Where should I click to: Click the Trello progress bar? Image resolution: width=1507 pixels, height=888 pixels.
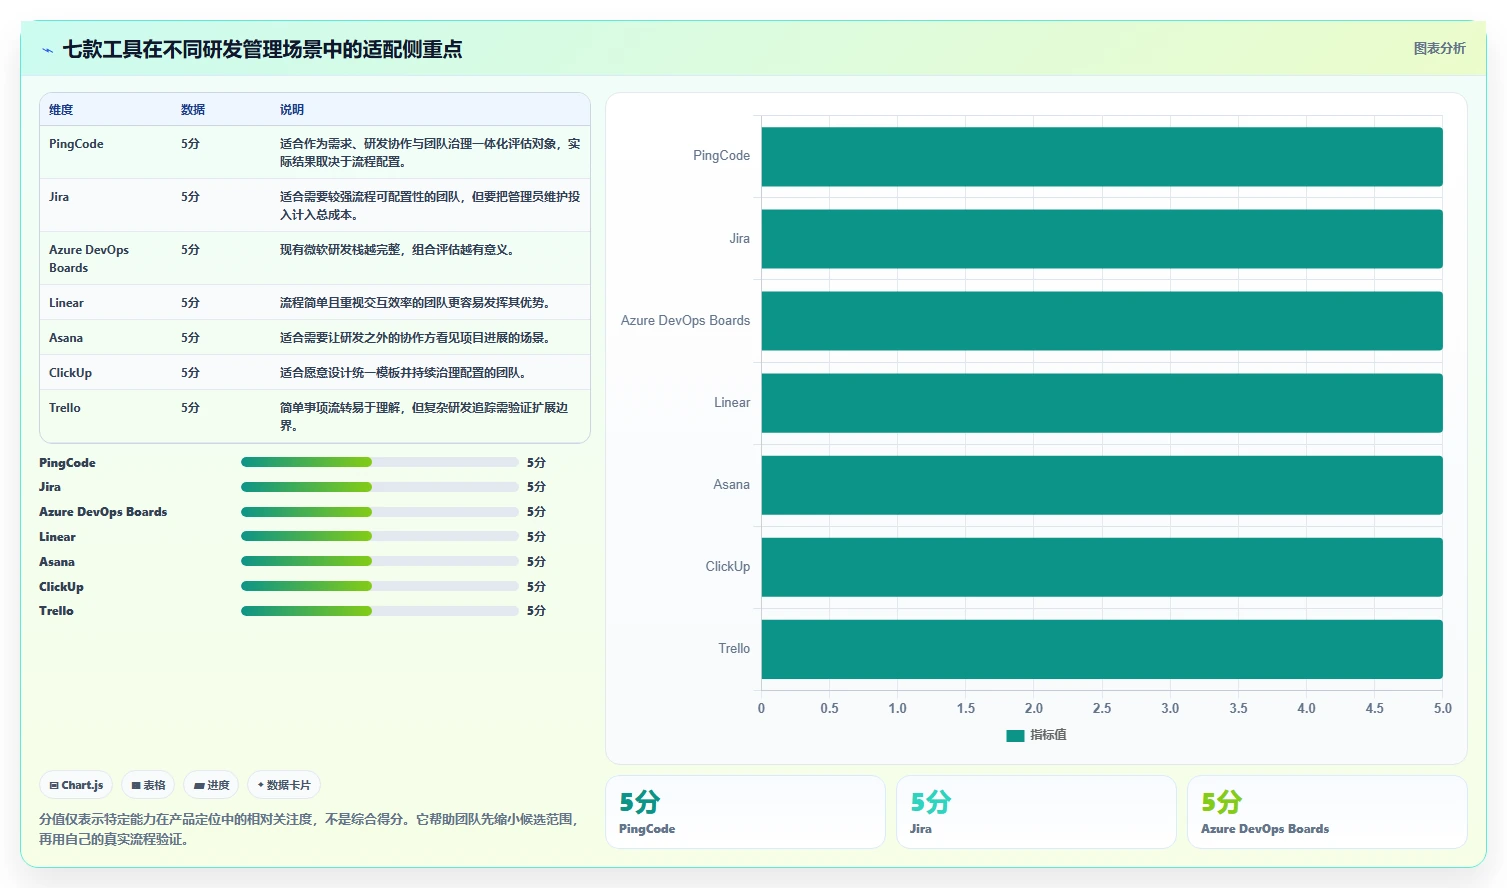click(x=379, y=610)
